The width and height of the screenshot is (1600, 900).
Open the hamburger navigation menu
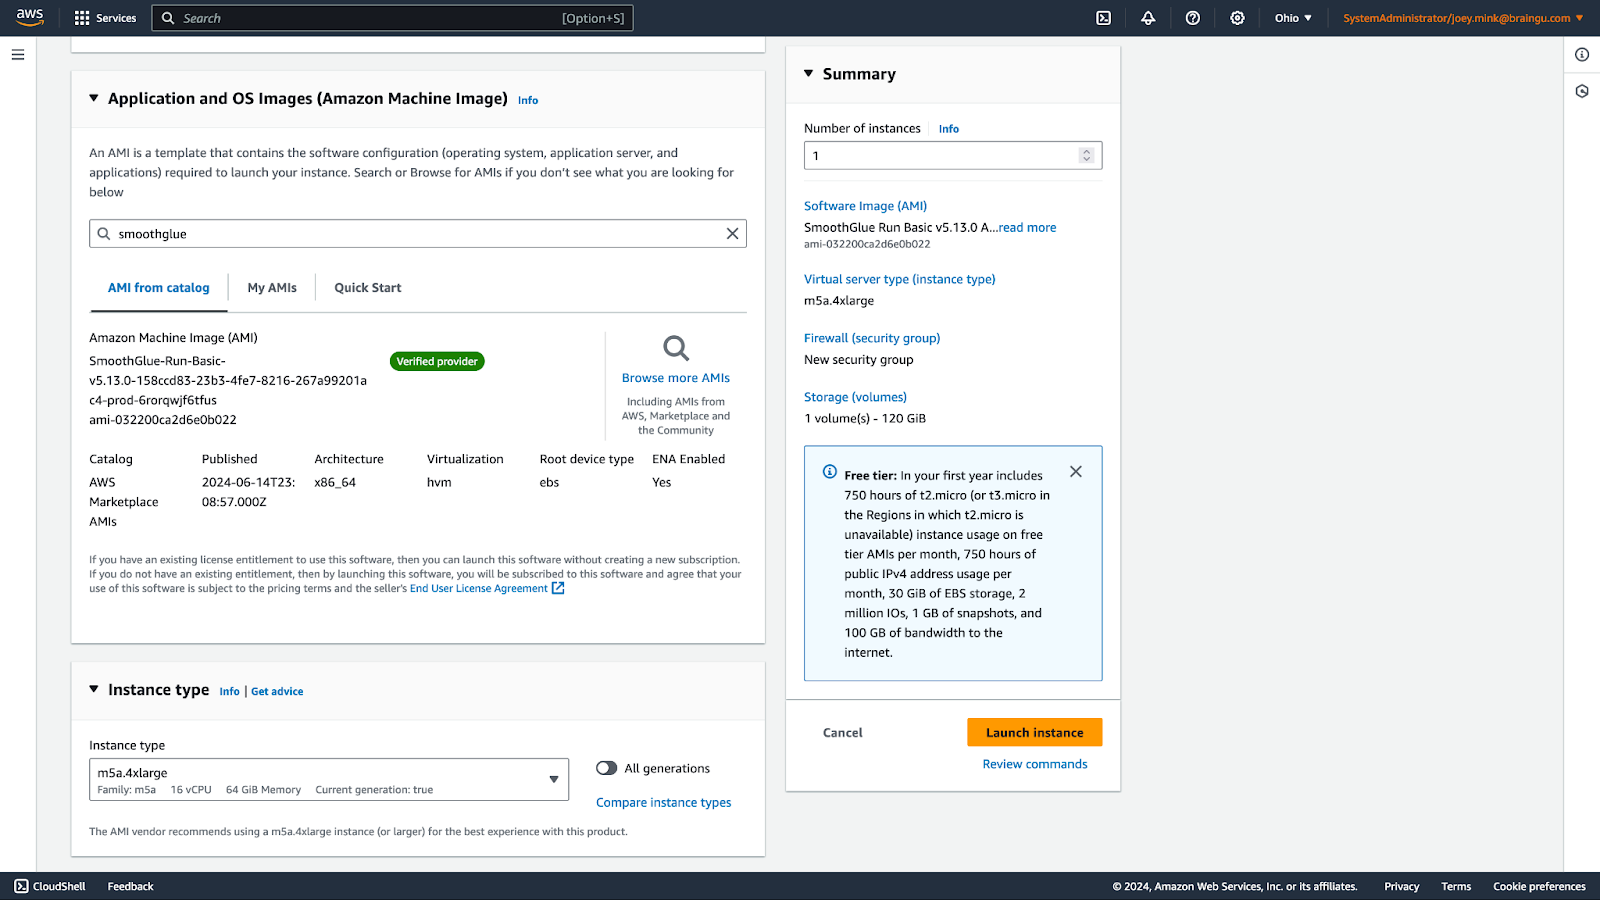(18, 55)
